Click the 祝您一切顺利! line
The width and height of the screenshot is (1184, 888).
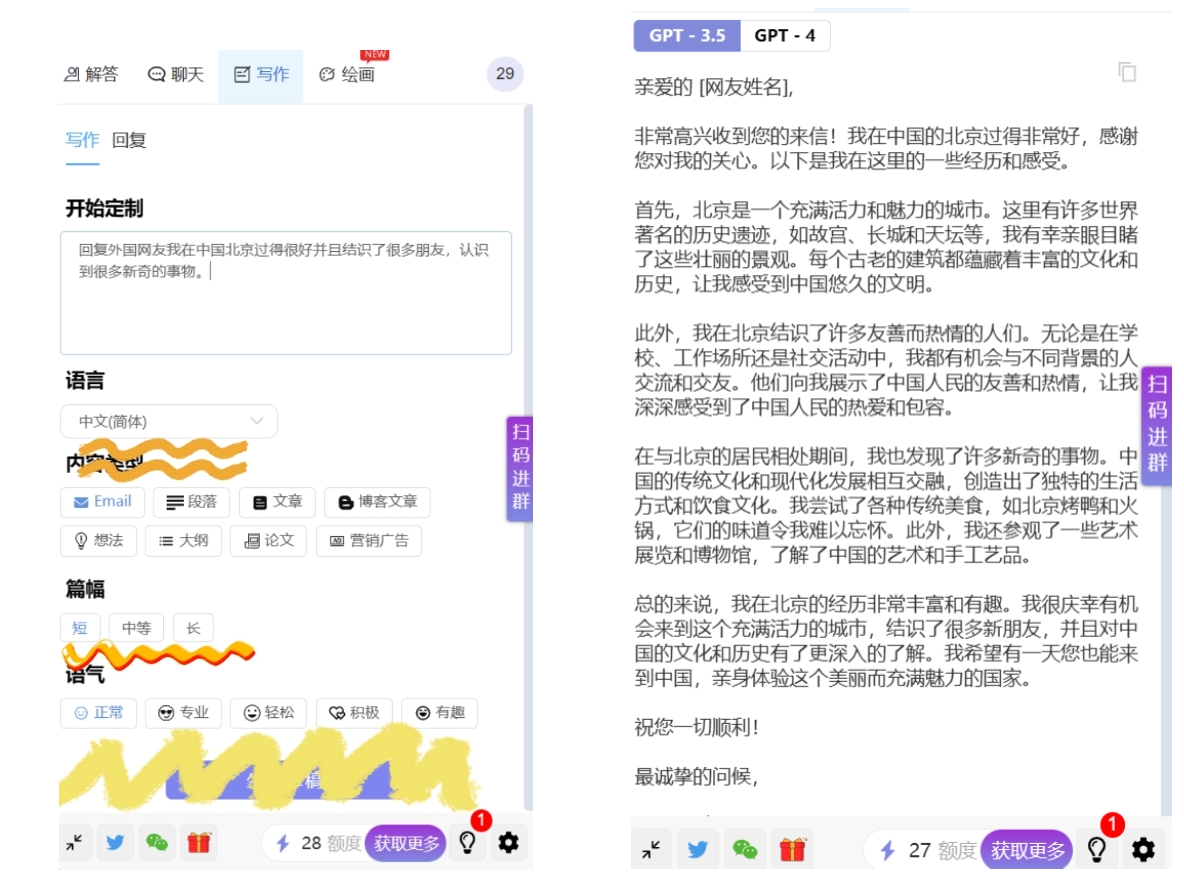[x=696, y=727]
